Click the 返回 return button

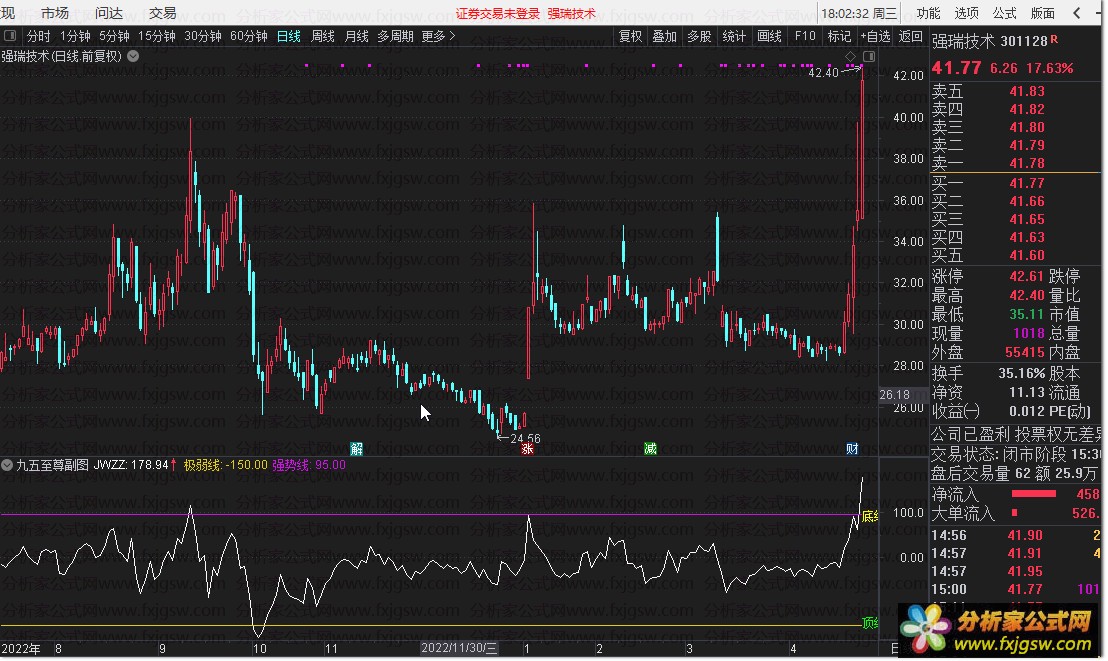[x=911, y=36]
